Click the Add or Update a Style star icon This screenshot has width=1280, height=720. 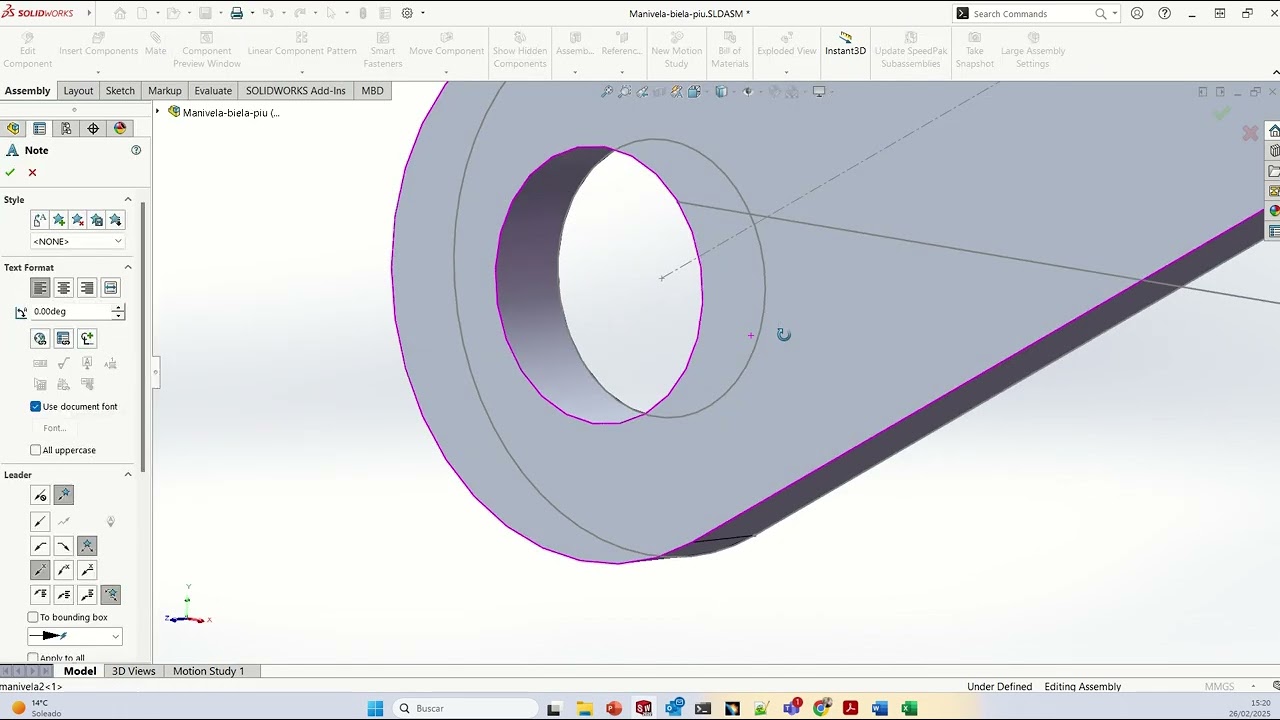[x=59, y=220]
